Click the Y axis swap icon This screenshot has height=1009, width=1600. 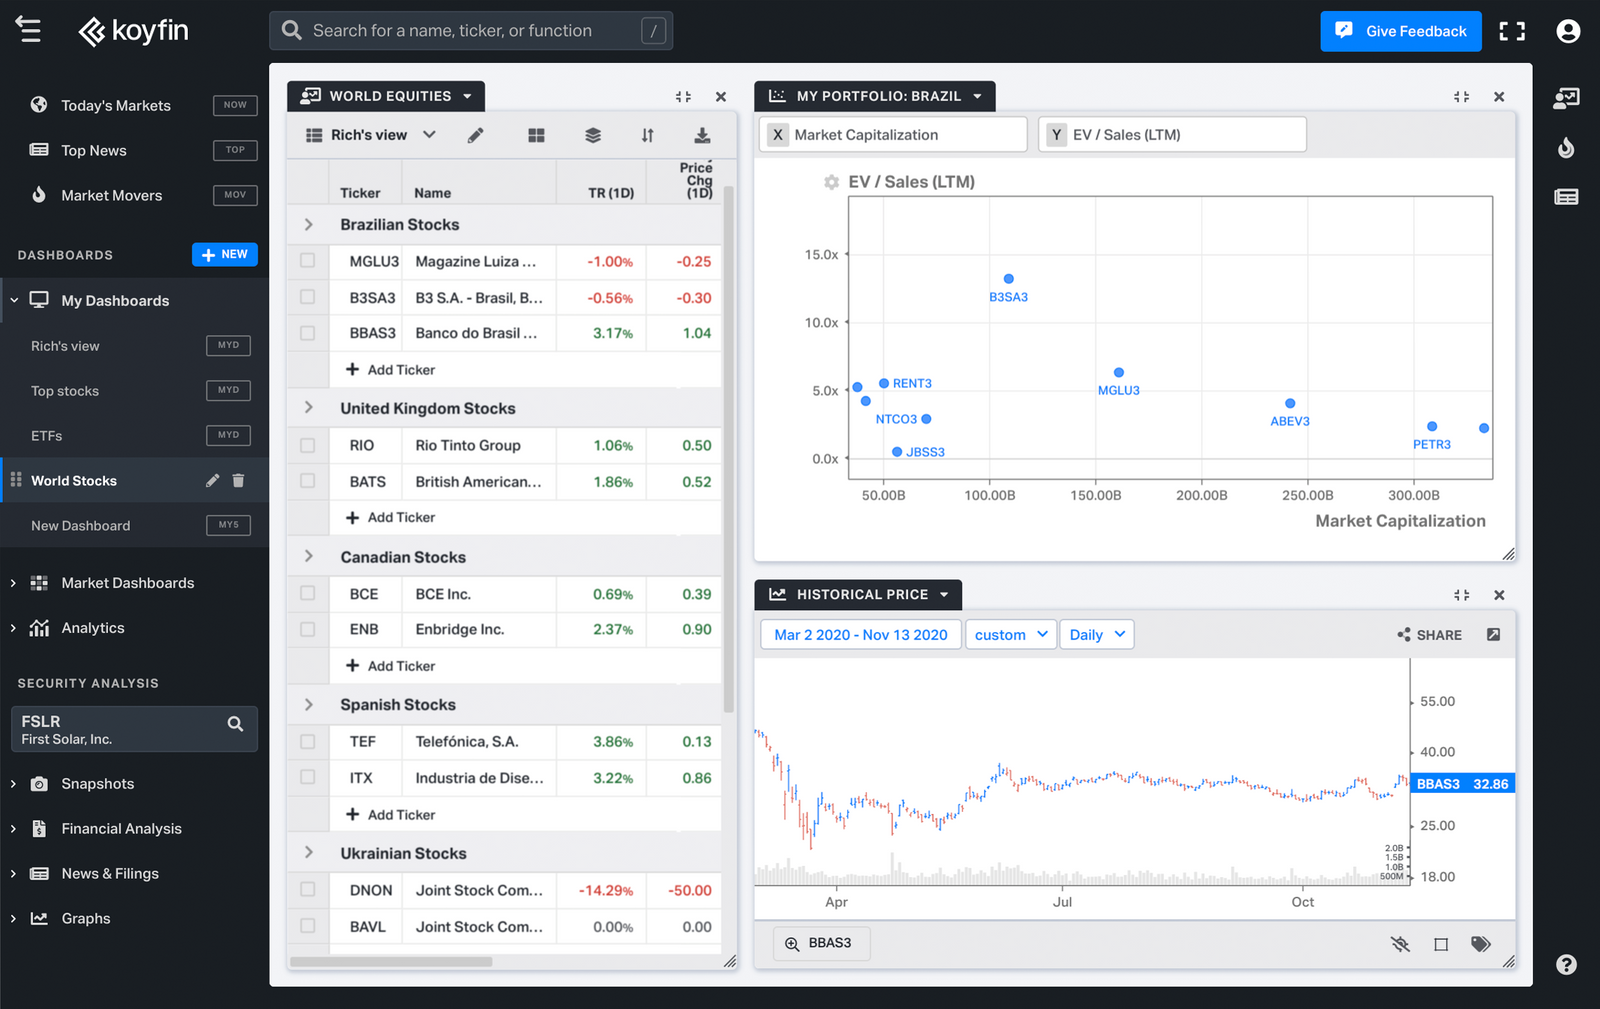(1056, 134)
